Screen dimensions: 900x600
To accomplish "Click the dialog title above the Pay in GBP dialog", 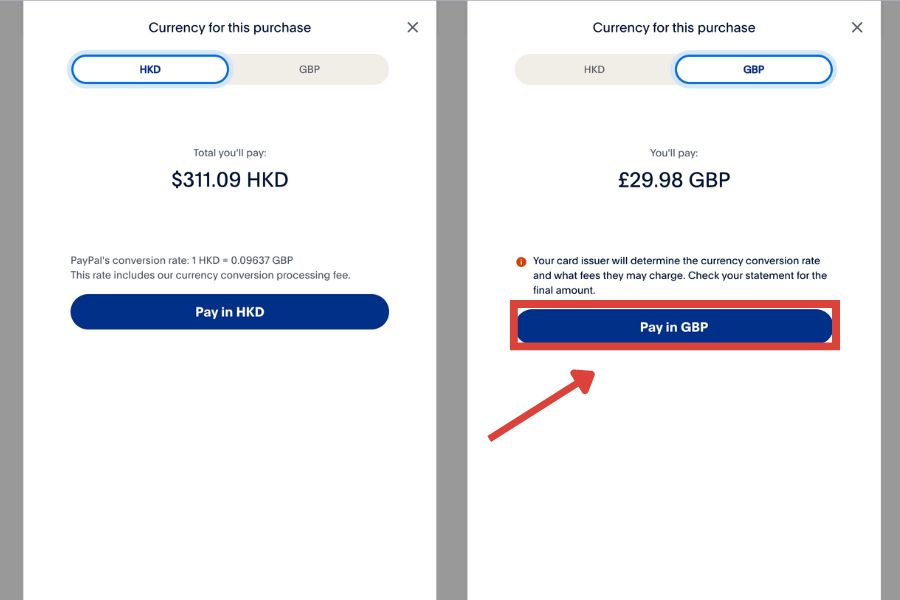I will tap(674, 28).
